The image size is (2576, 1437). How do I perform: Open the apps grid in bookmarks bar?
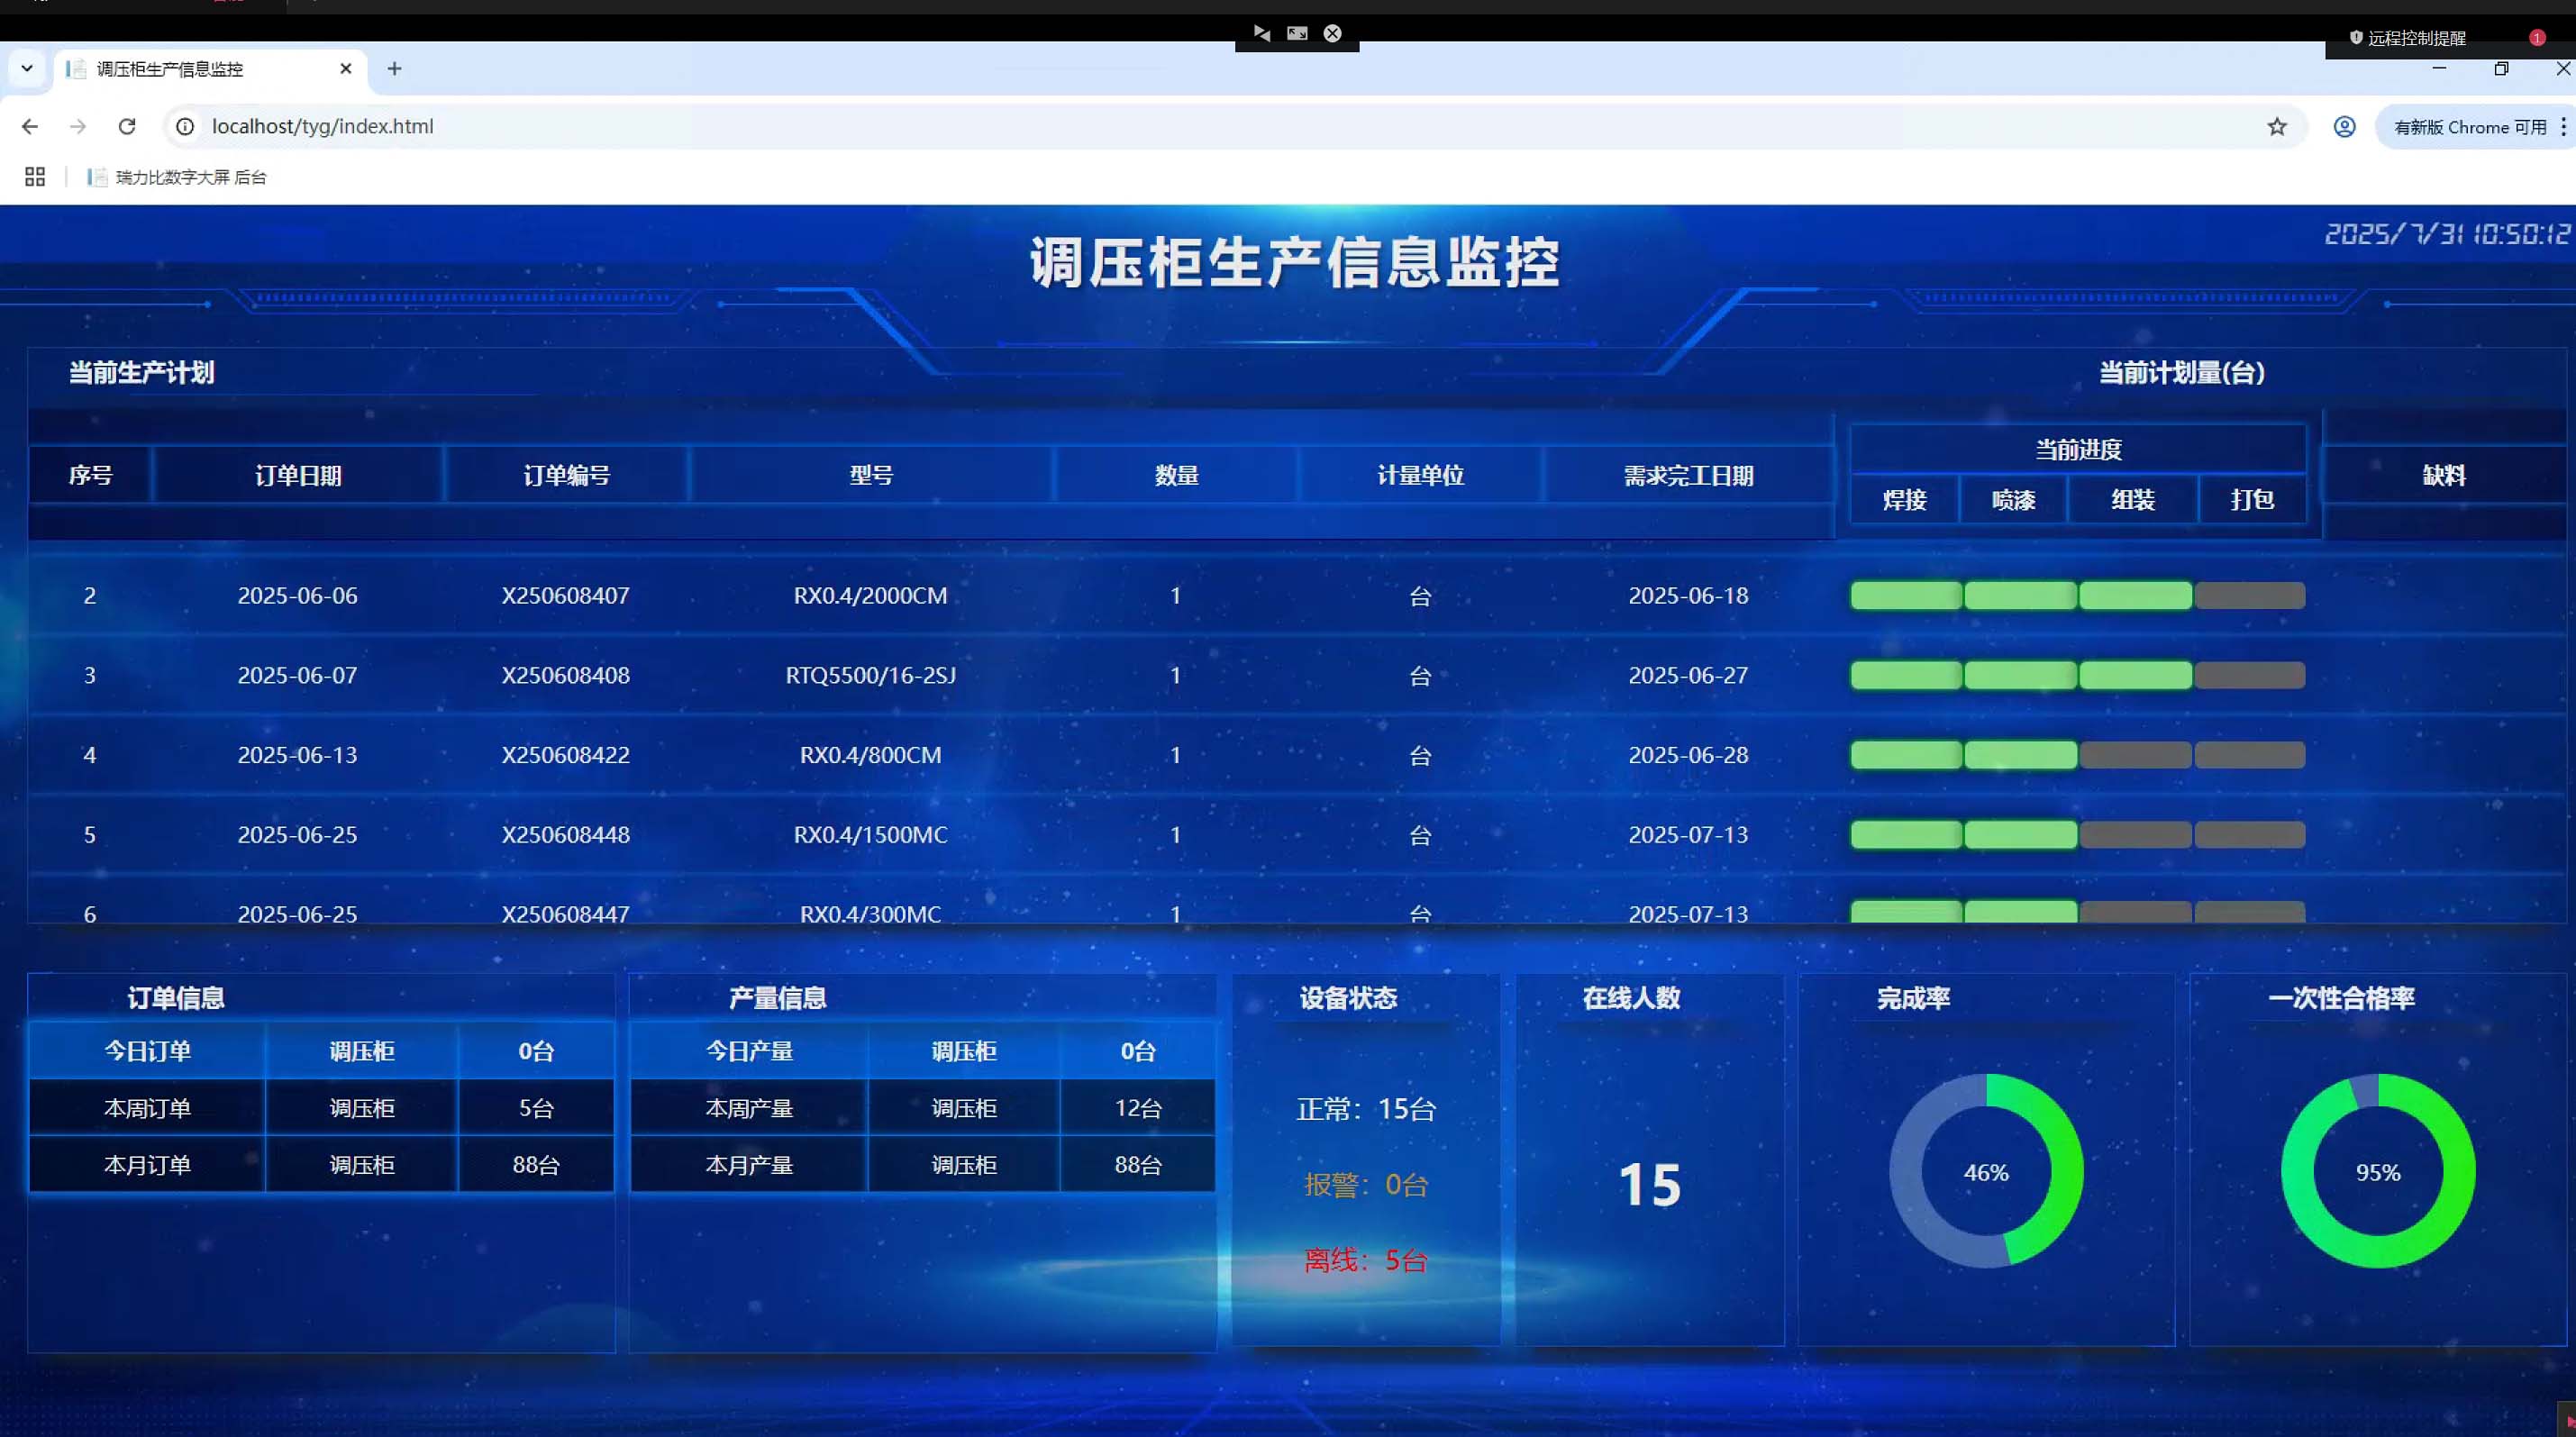tap(35, 177)
